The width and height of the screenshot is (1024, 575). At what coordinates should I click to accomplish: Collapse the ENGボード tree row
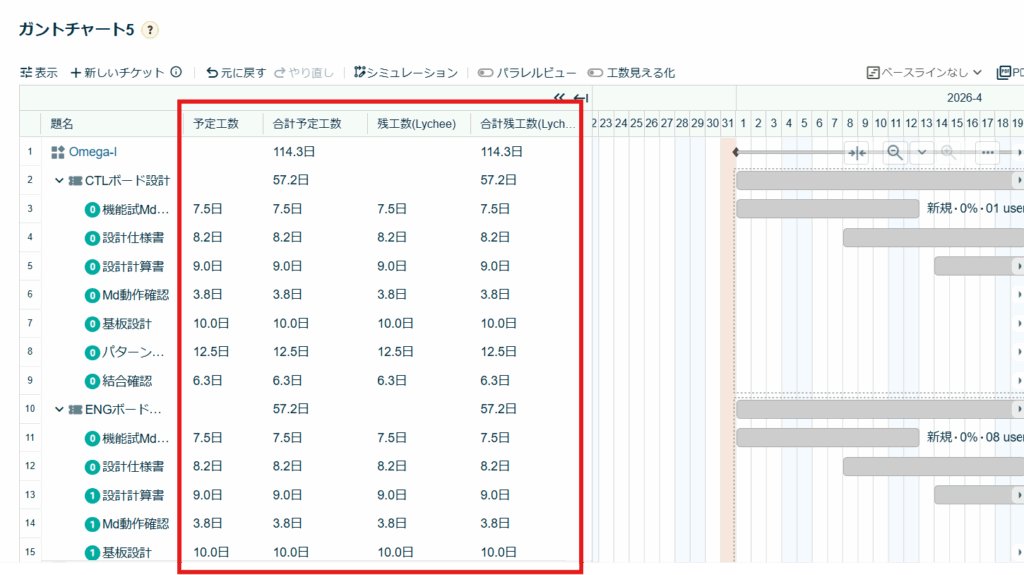(59, 410)
